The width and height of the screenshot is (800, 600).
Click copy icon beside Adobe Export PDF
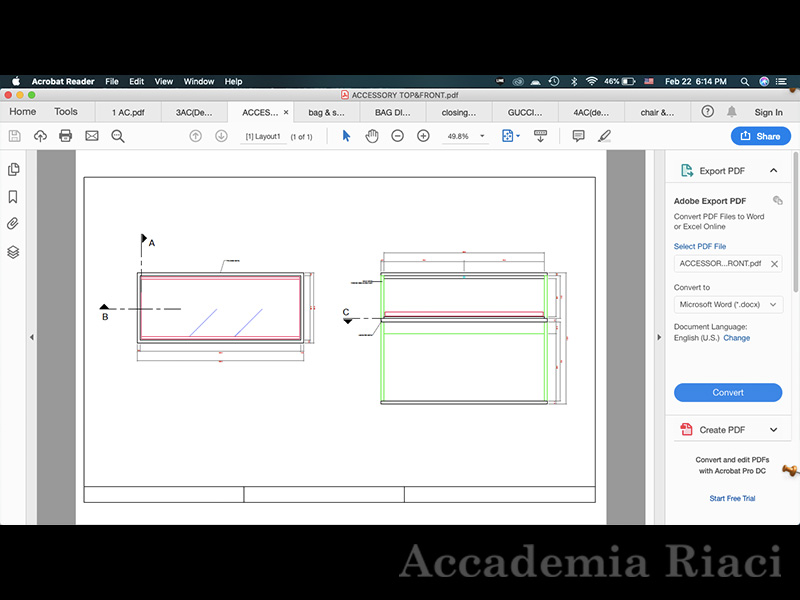778,201
